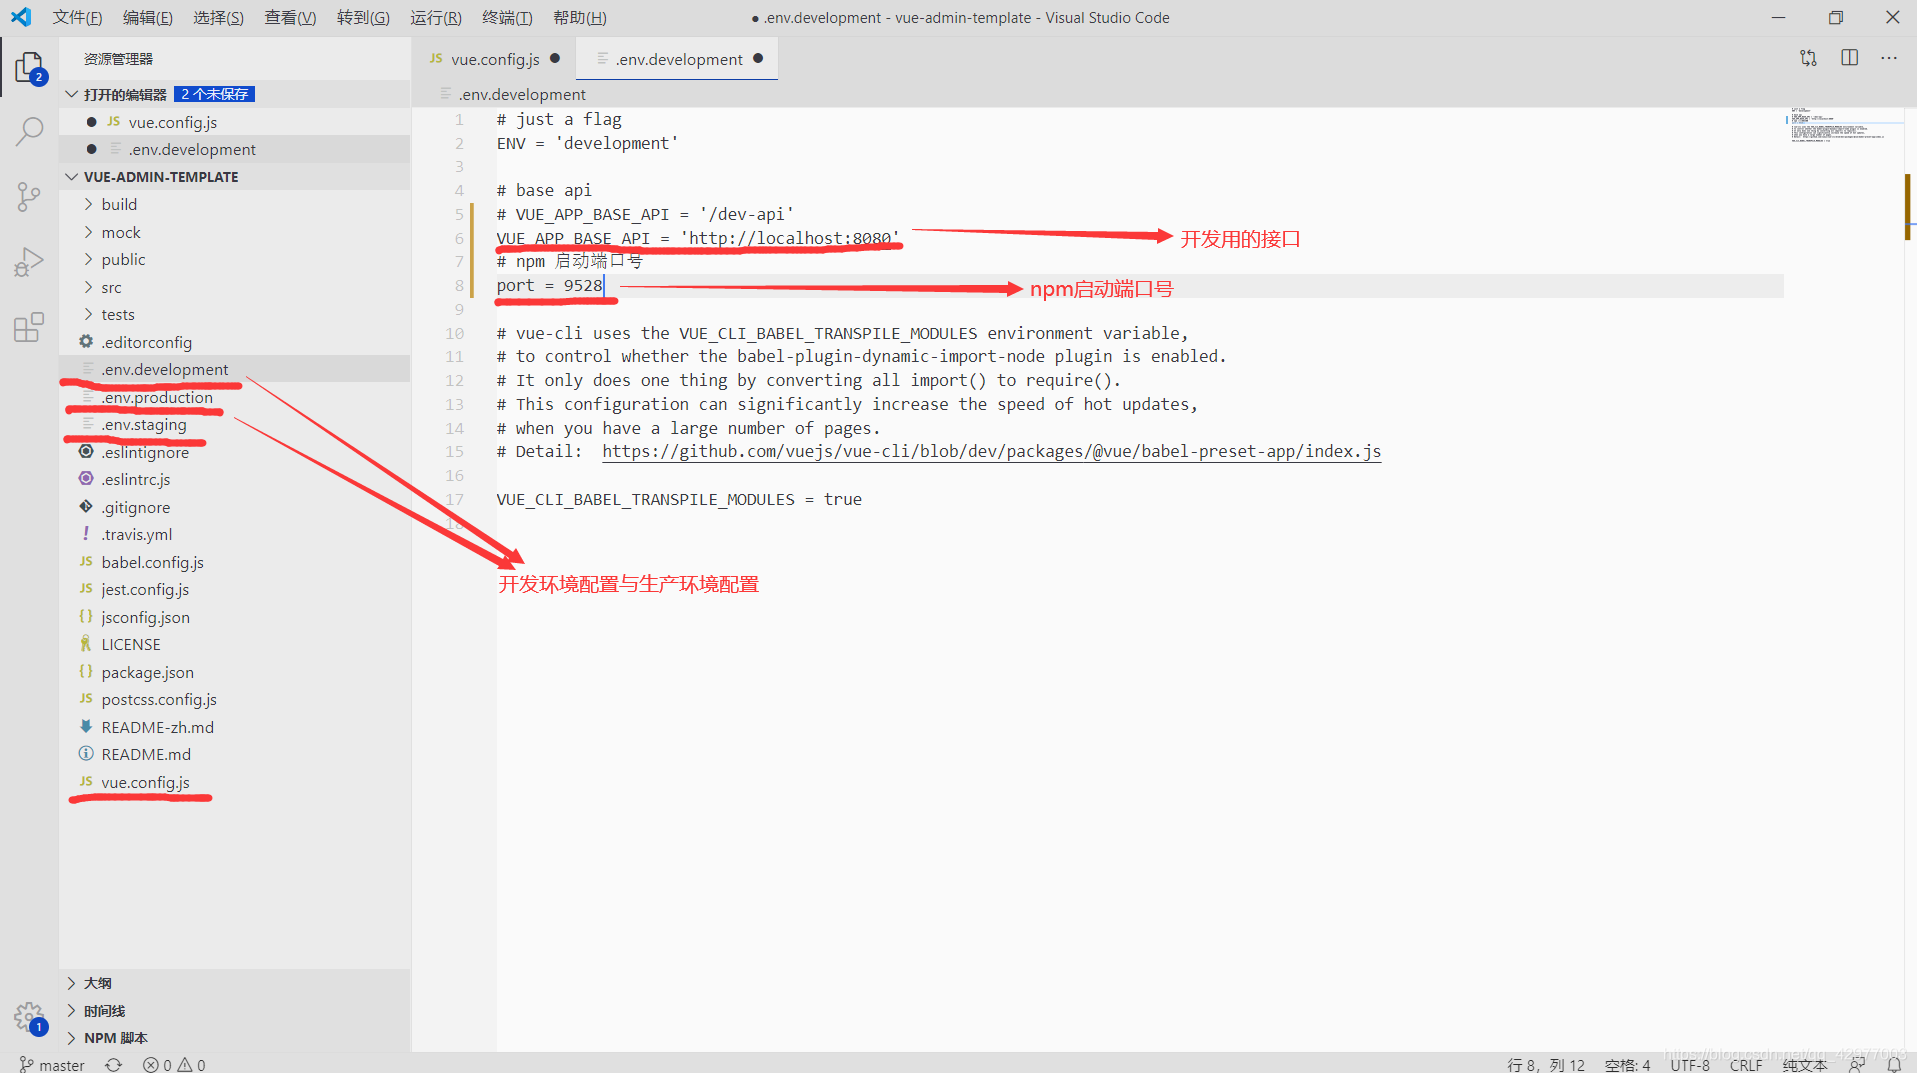Open the notifications bell icon
This screenshot has height=1073, width=1917.
1894,1064
